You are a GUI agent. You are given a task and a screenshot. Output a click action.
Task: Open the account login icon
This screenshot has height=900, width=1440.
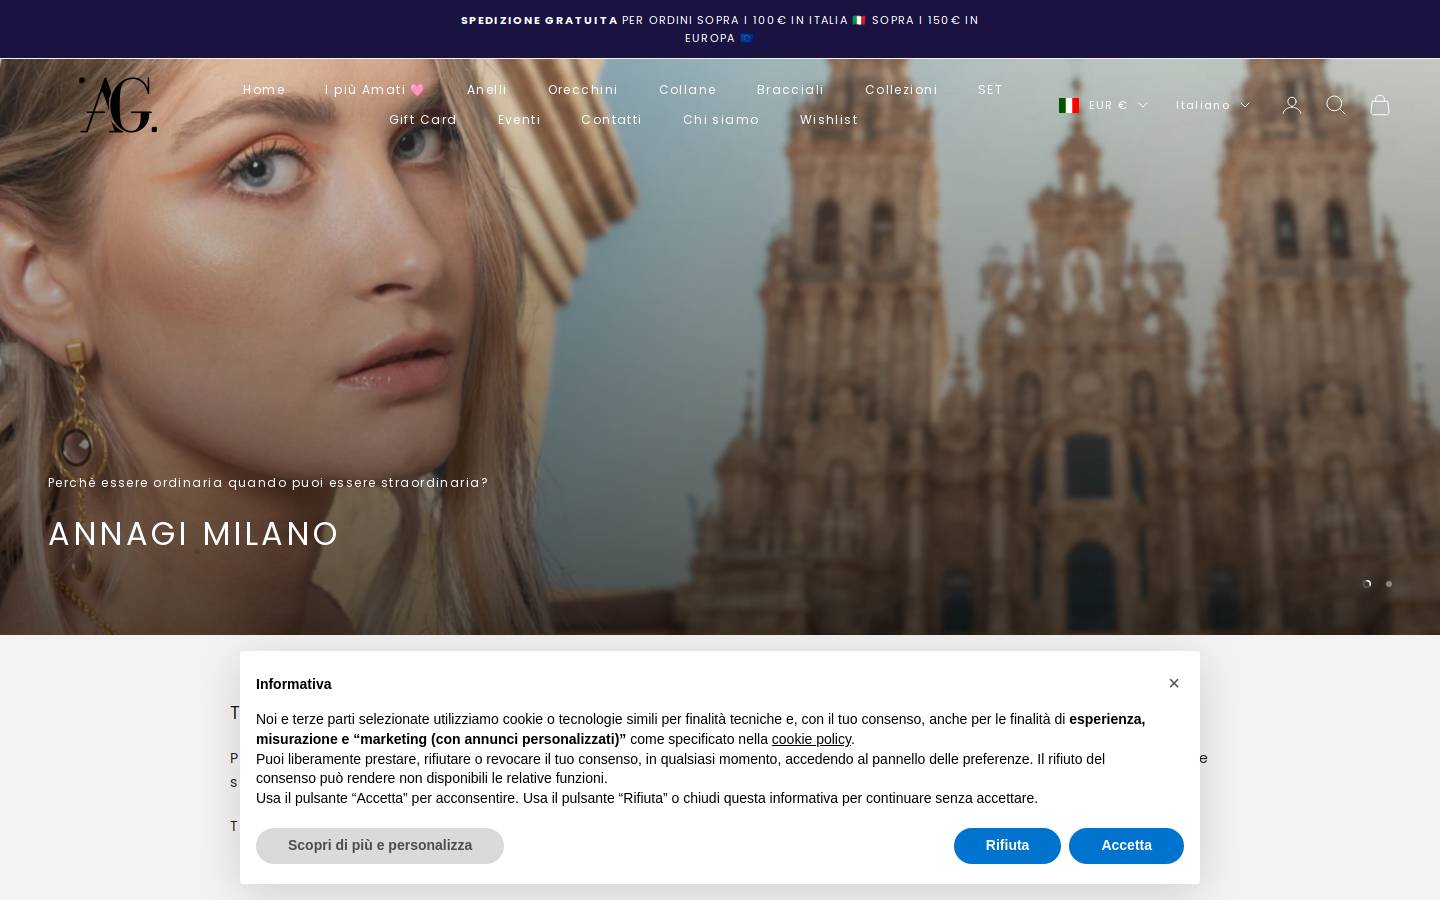(x=1292, y=105)
